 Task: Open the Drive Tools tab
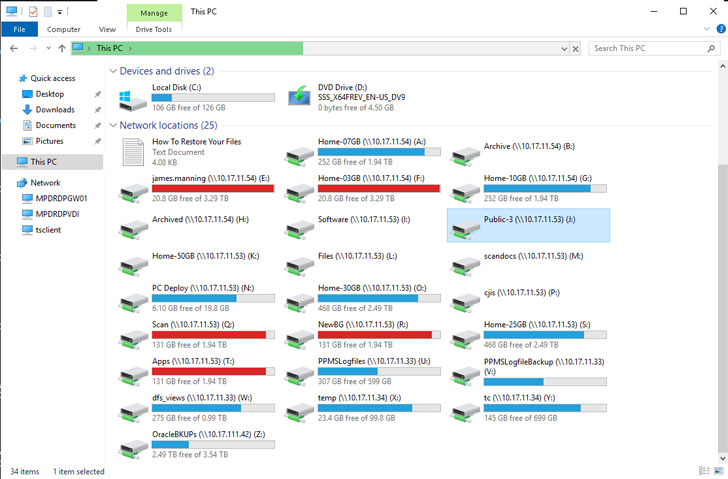[153, 30]
